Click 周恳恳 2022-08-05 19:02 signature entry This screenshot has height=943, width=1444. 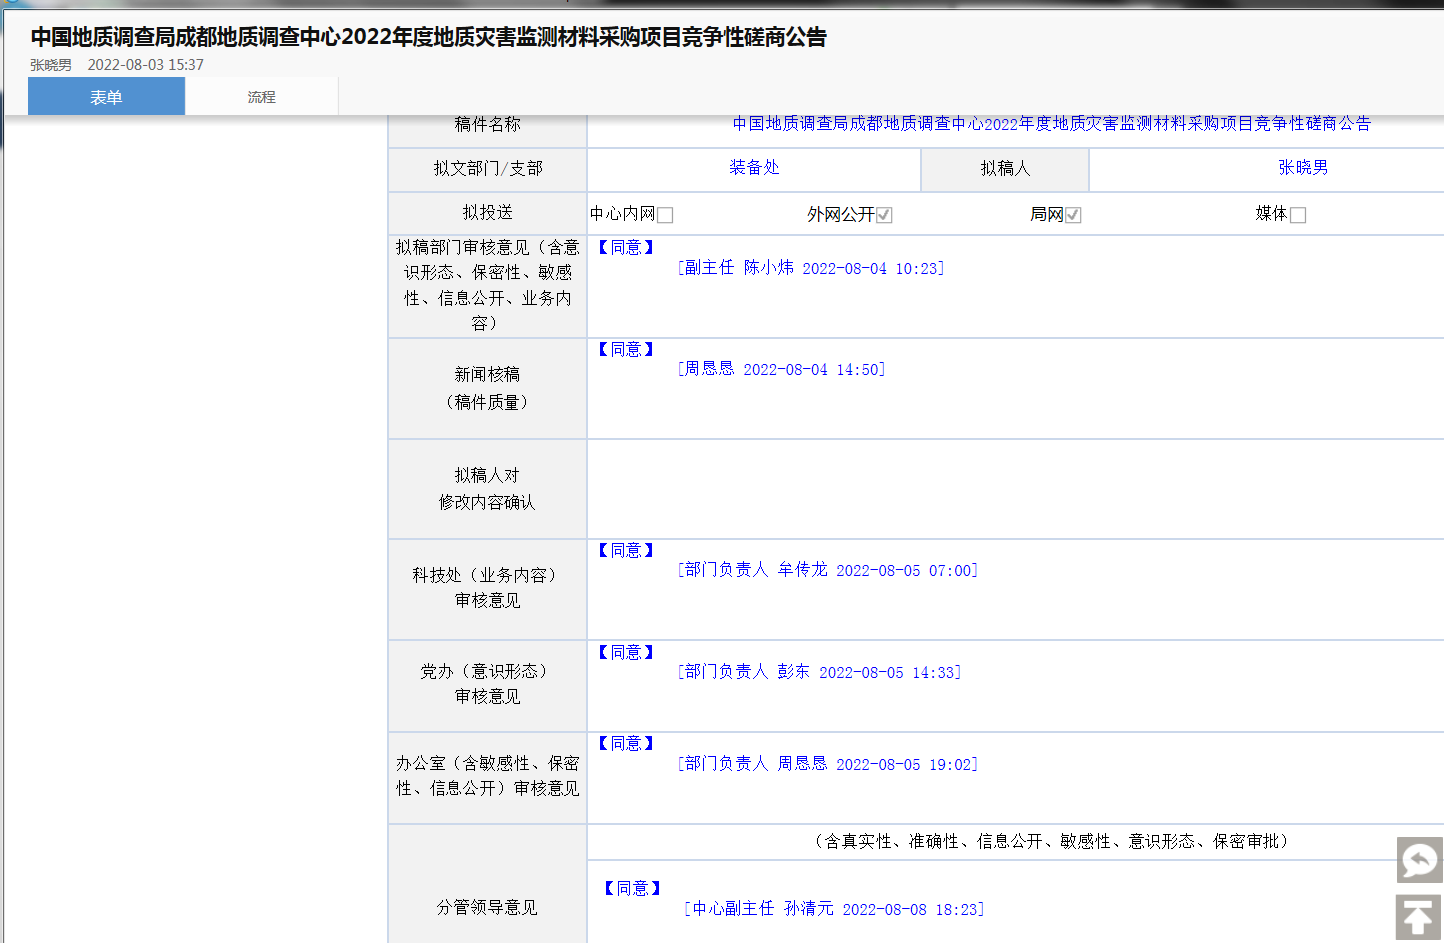(x=827, y=764)
